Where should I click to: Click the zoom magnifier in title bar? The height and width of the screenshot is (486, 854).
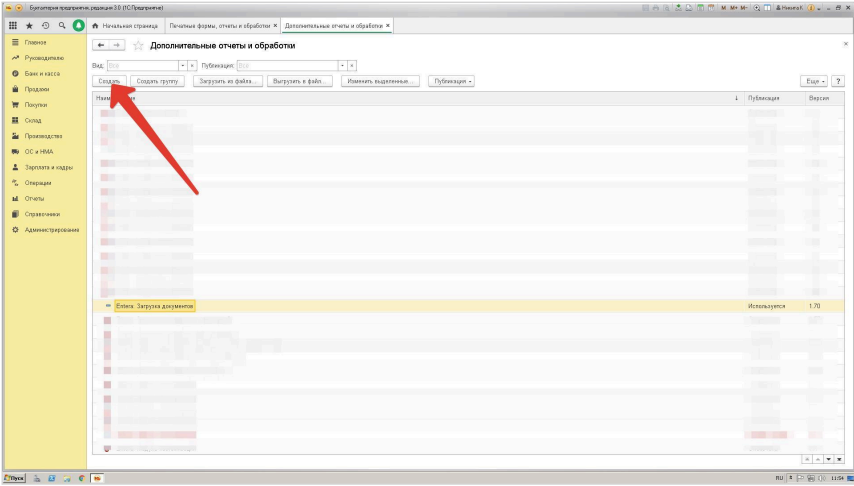pyautogui.click(x=757, y=8)
